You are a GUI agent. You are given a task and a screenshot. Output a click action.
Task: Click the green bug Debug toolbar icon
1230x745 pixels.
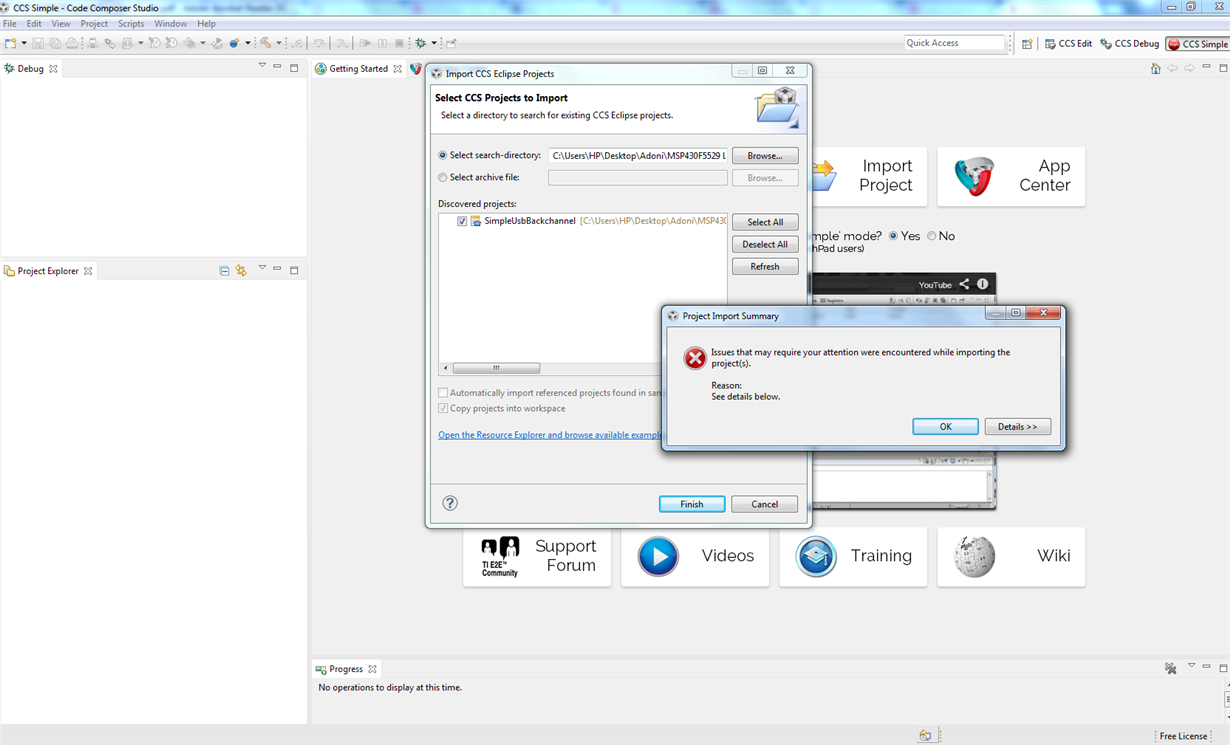click(421, 43)
